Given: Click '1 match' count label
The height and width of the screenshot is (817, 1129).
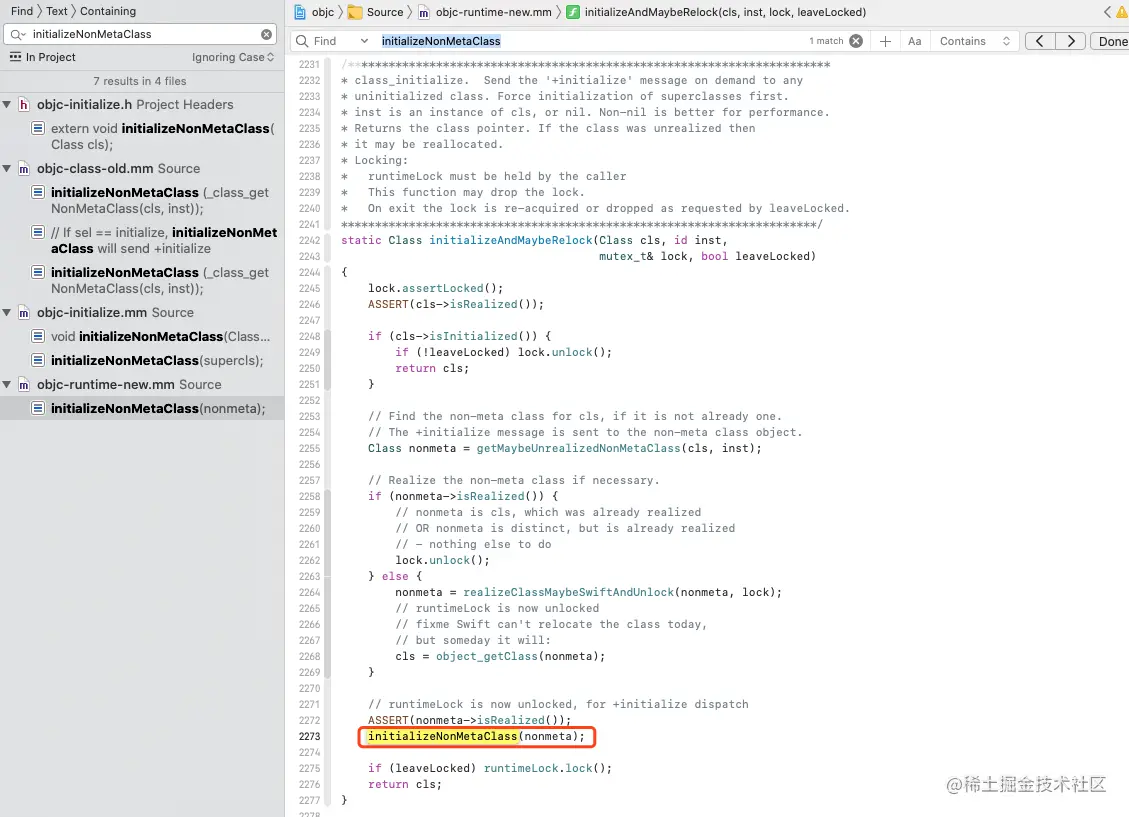Looking at the screenshot, I should (x=826, y=41).
